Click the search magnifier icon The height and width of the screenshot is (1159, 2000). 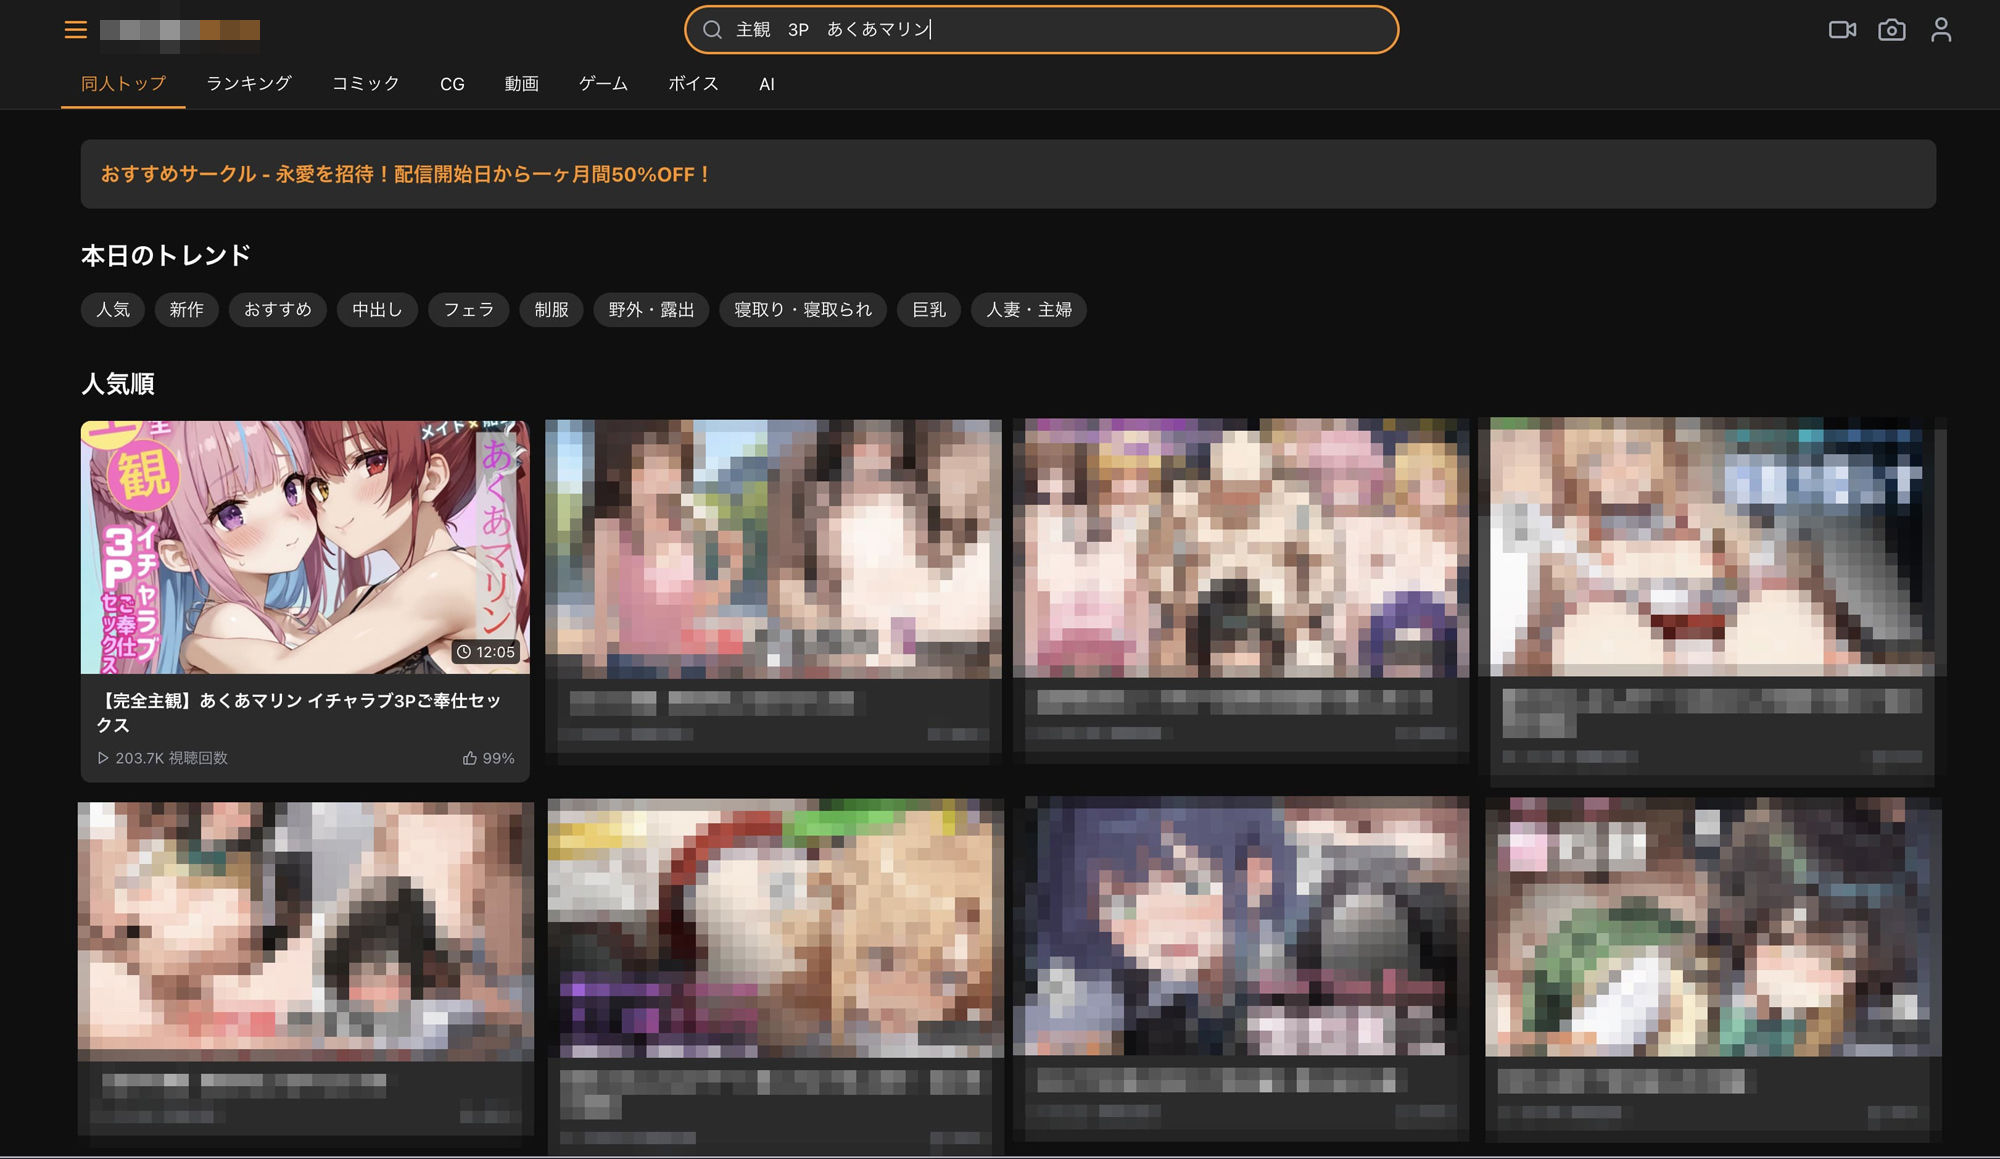(712, 30)
